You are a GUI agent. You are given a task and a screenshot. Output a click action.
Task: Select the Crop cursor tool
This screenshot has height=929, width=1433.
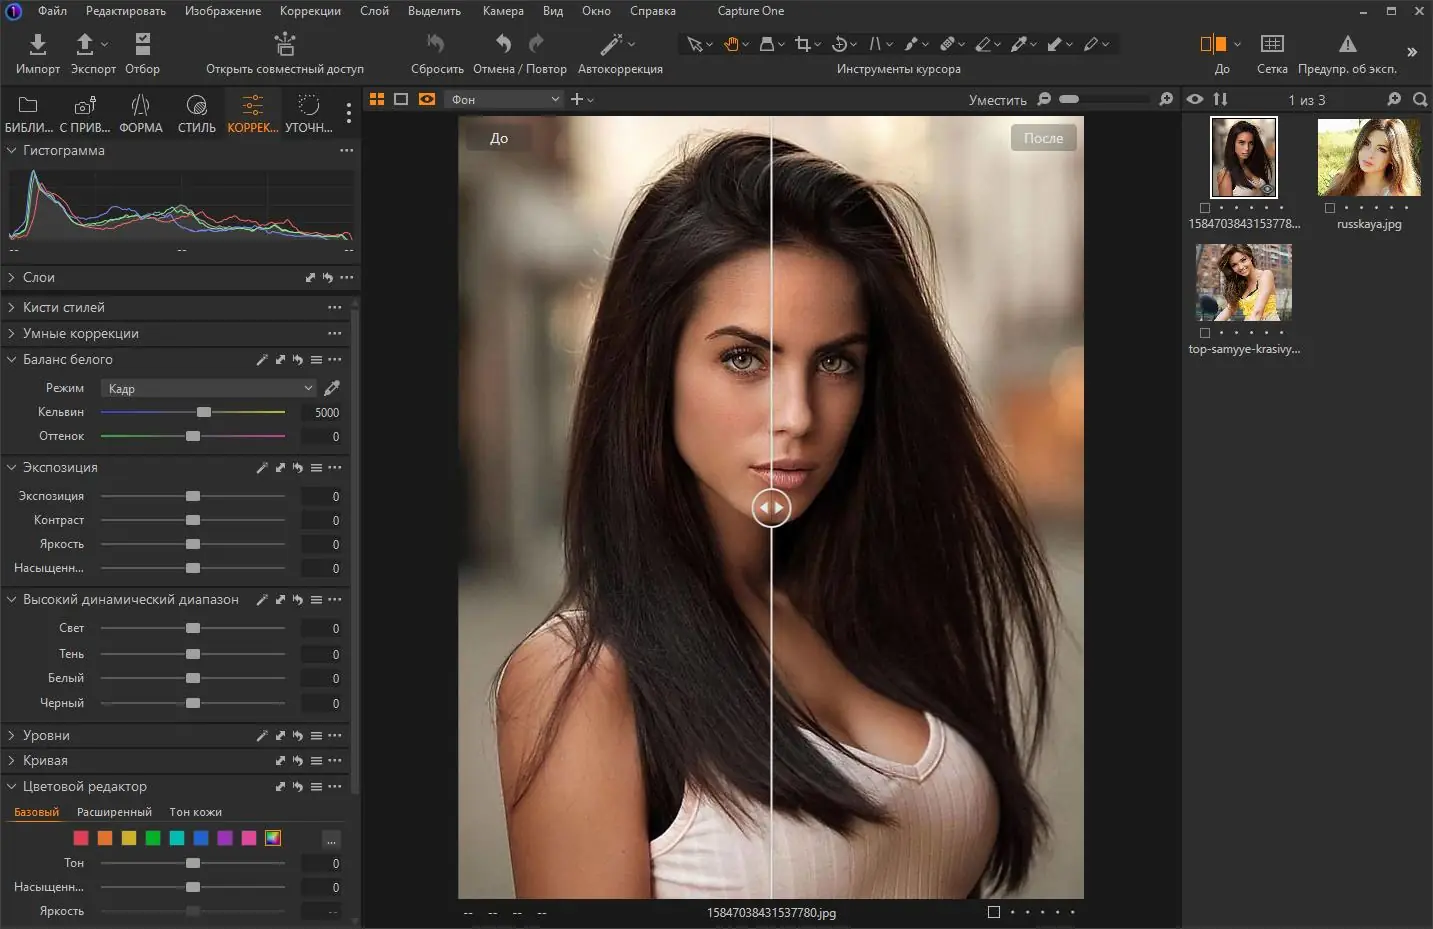coord(802,44)
